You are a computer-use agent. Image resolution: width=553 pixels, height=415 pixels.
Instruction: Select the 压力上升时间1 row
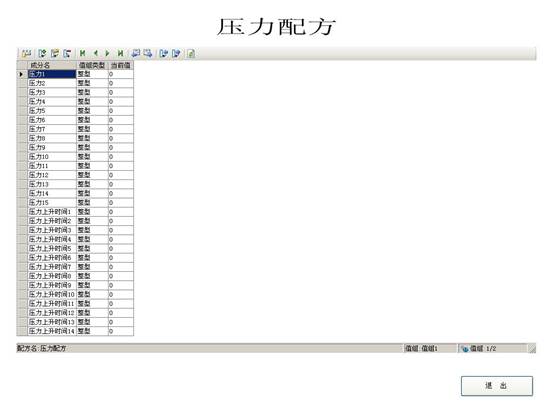tap(75, 212)
